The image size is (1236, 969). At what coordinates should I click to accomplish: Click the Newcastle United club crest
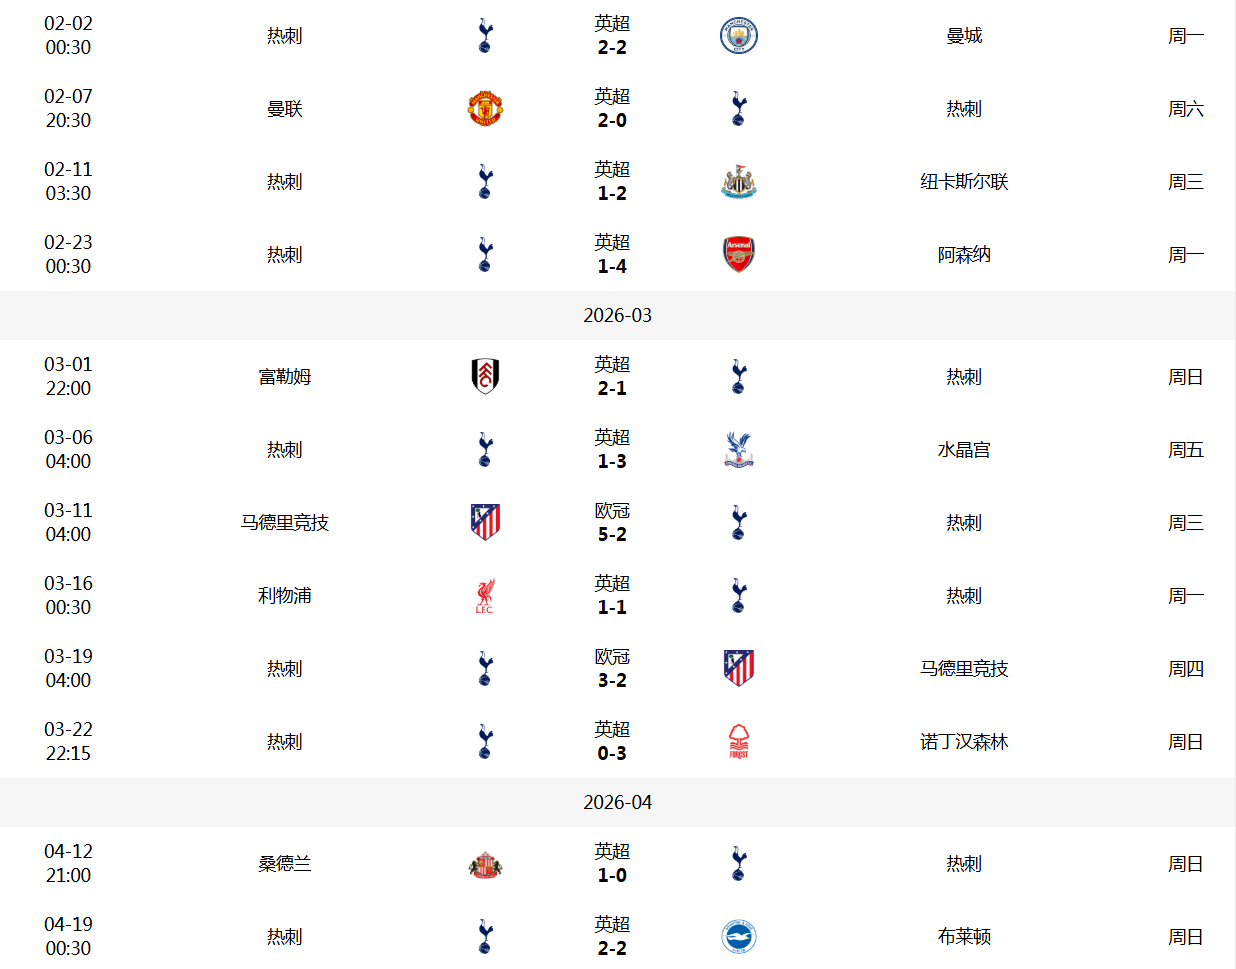pos(738,182)
